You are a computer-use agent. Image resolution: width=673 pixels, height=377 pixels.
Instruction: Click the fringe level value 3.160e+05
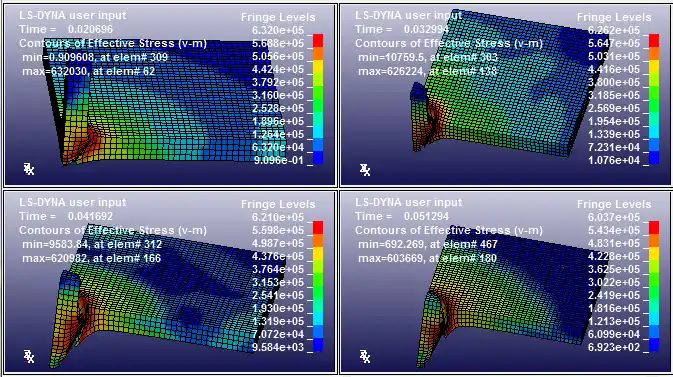tap(278, 95)
